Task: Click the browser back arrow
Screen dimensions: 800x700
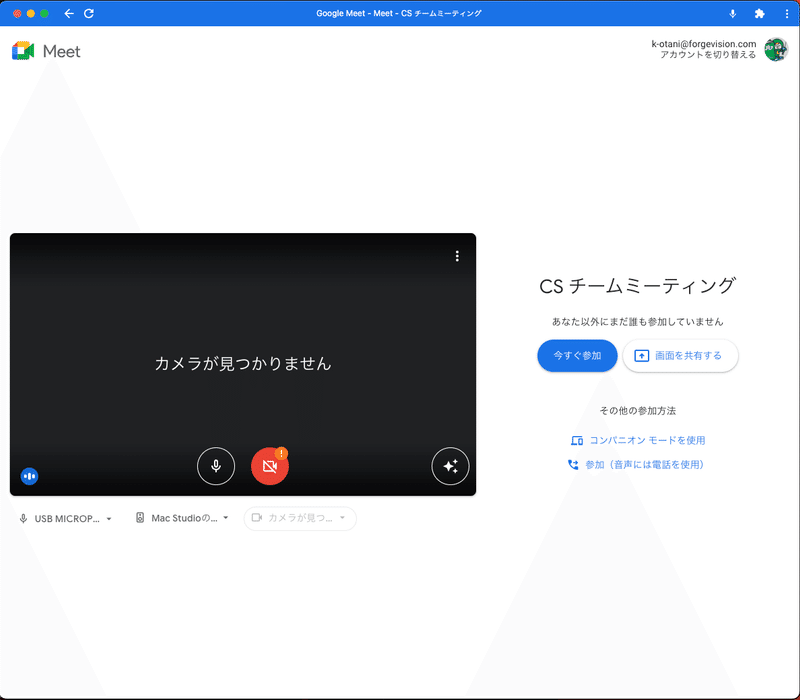Action: [69, 13]
